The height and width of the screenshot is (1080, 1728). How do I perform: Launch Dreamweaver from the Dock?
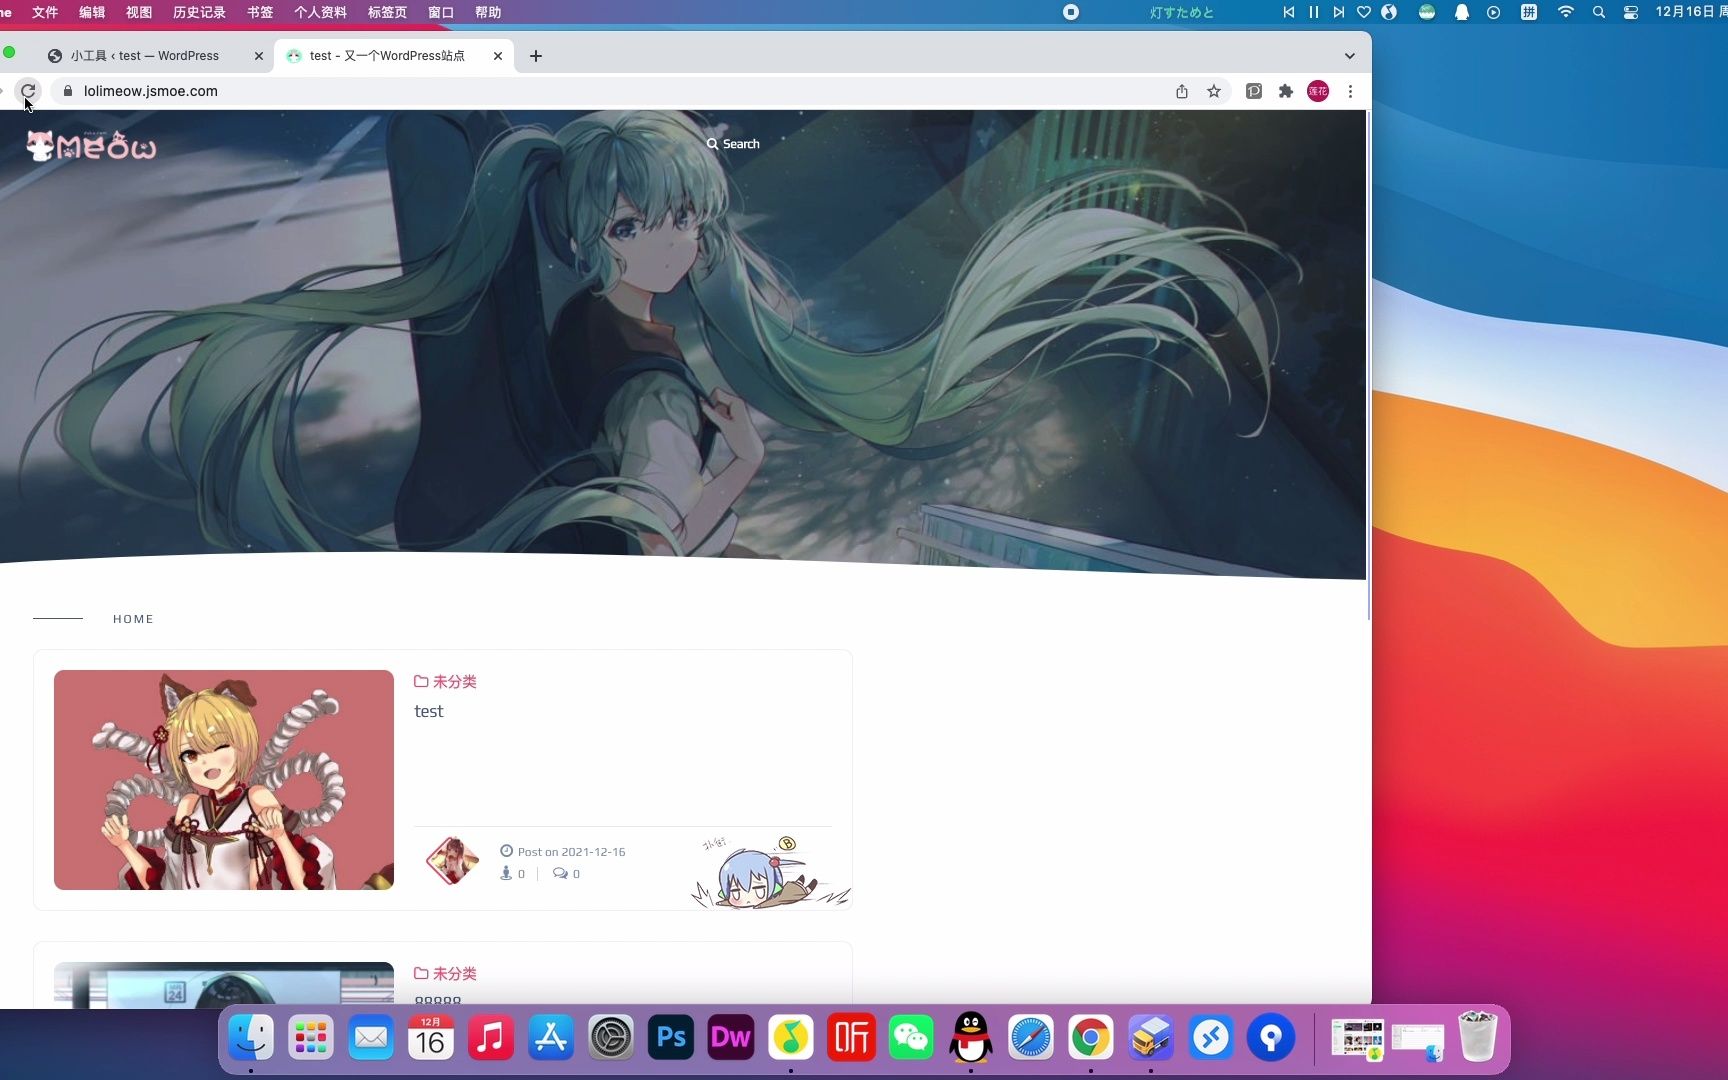coord(731,1038)
